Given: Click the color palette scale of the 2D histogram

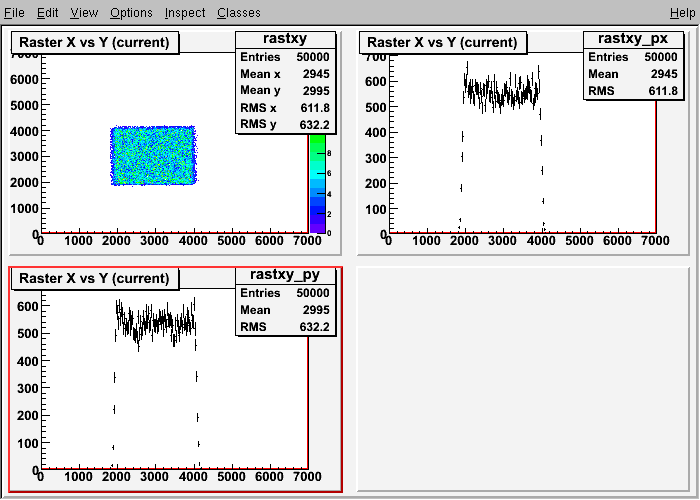Looking at the screenshot, I should pos(317,183).
